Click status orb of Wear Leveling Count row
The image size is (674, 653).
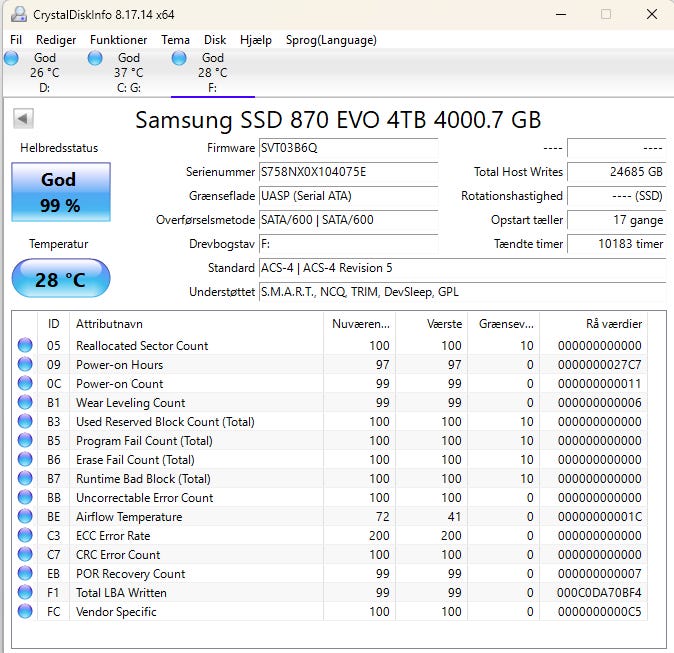coord(25,402)
